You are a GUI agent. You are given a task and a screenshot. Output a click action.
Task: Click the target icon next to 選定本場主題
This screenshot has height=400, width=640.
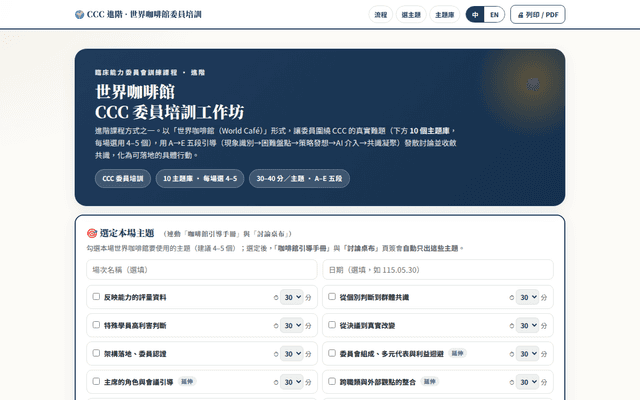click(x=92, y=233)
